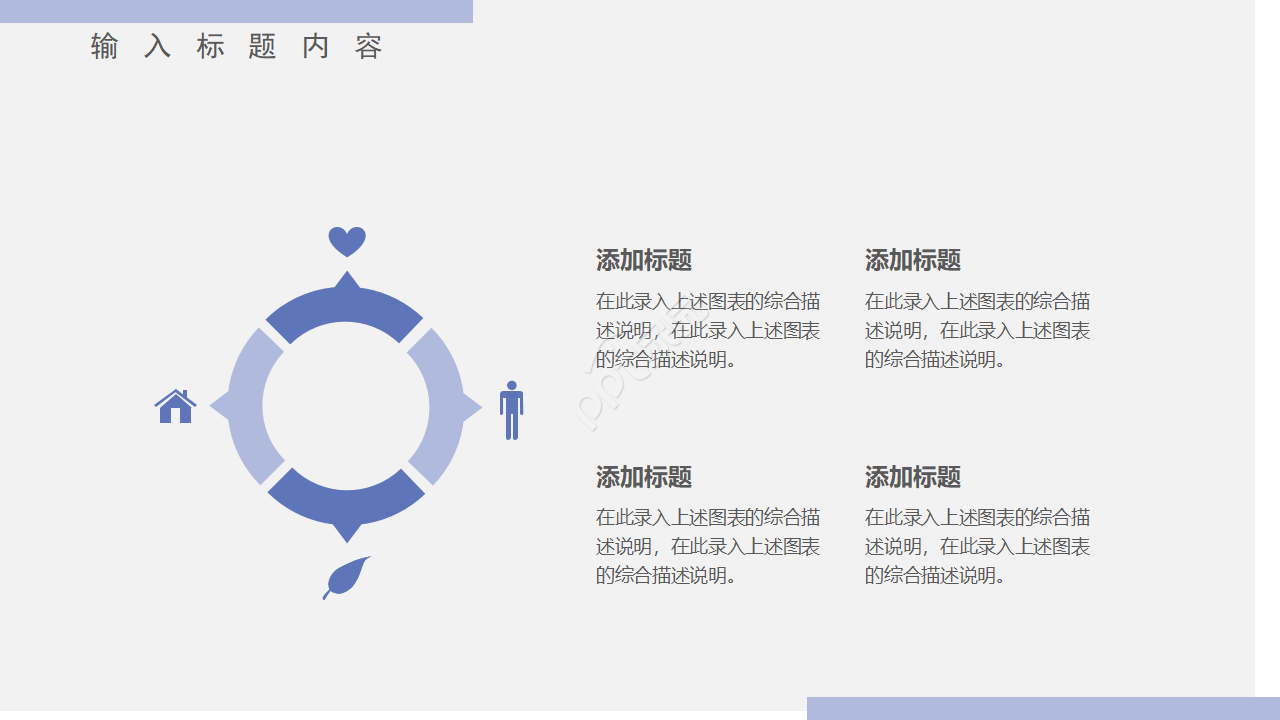Click the first 添加标题 heading top left
Screen dimensions: 1280x720
pos(645,261)
